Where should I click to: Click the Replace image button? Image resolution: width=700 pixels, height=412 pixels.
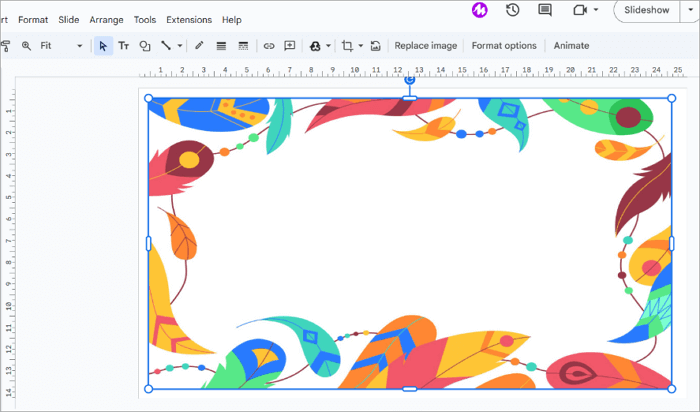(x=425, y=46)
